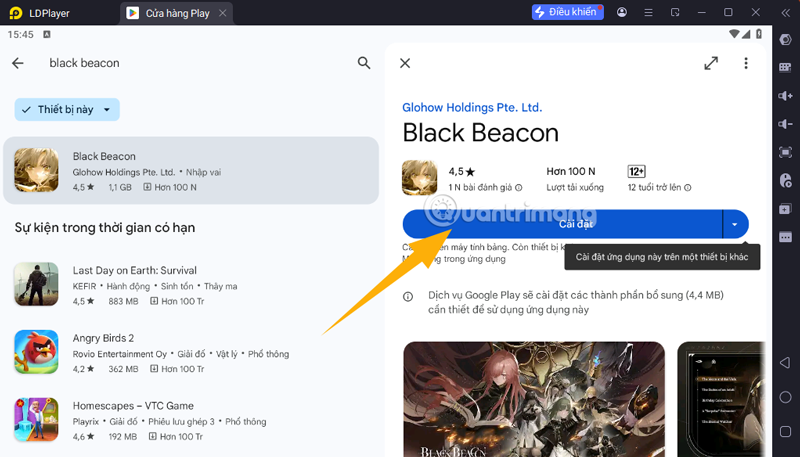Close the Cửa hàng Play tab
800x457 pixels.
point(223,13)
